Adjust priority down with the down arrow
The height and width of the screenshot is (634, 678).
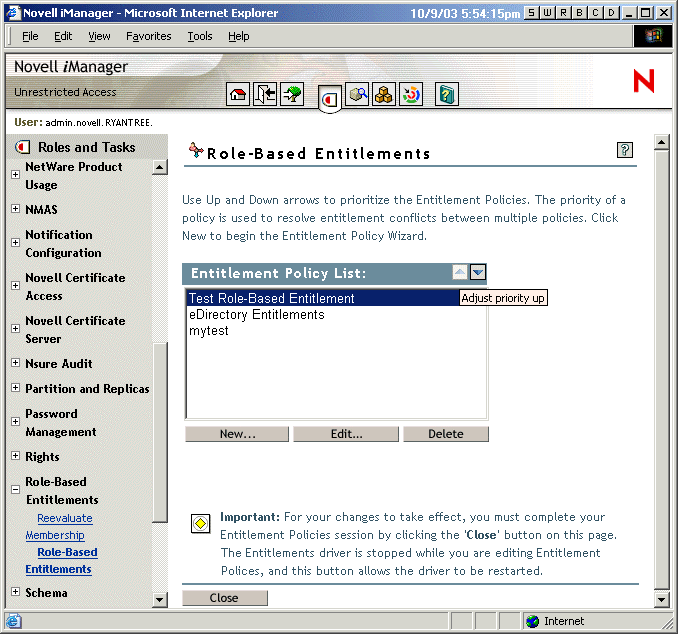478,272
